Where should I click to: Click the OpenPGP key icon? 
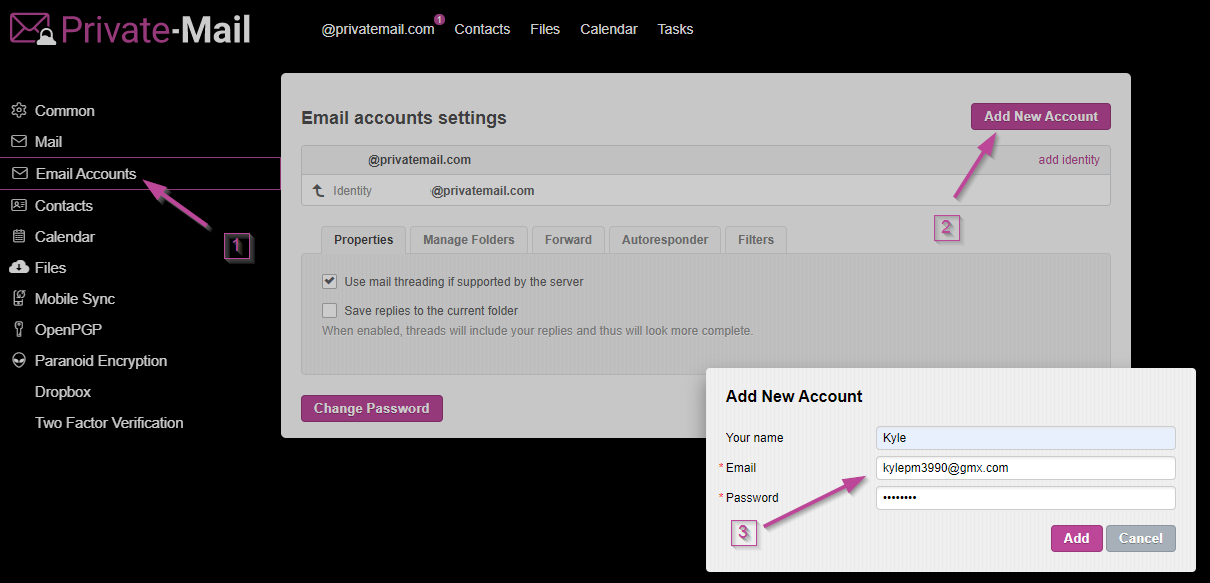pyautogui.click(x=18, y=330)
